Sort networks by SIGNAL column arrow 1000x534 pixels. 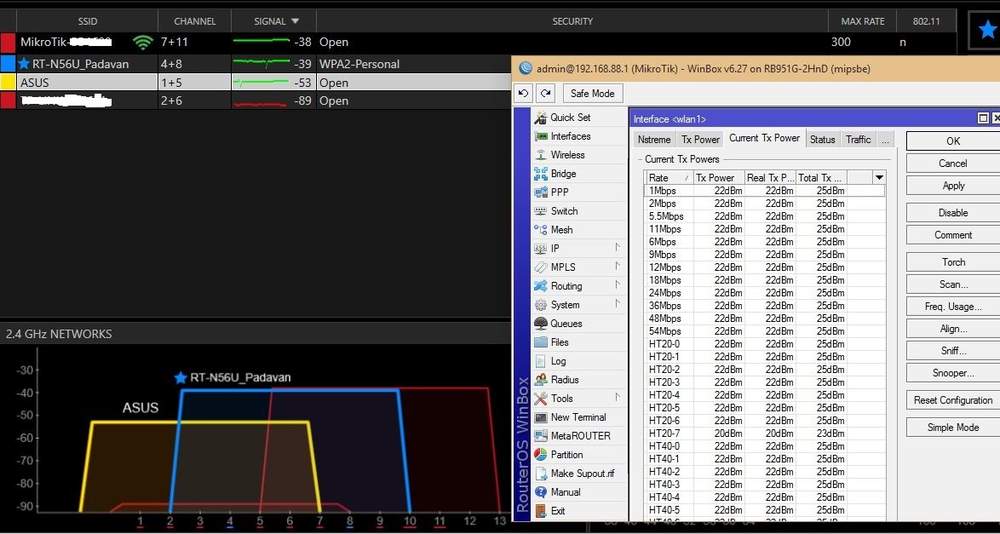(x=295, y=21)
